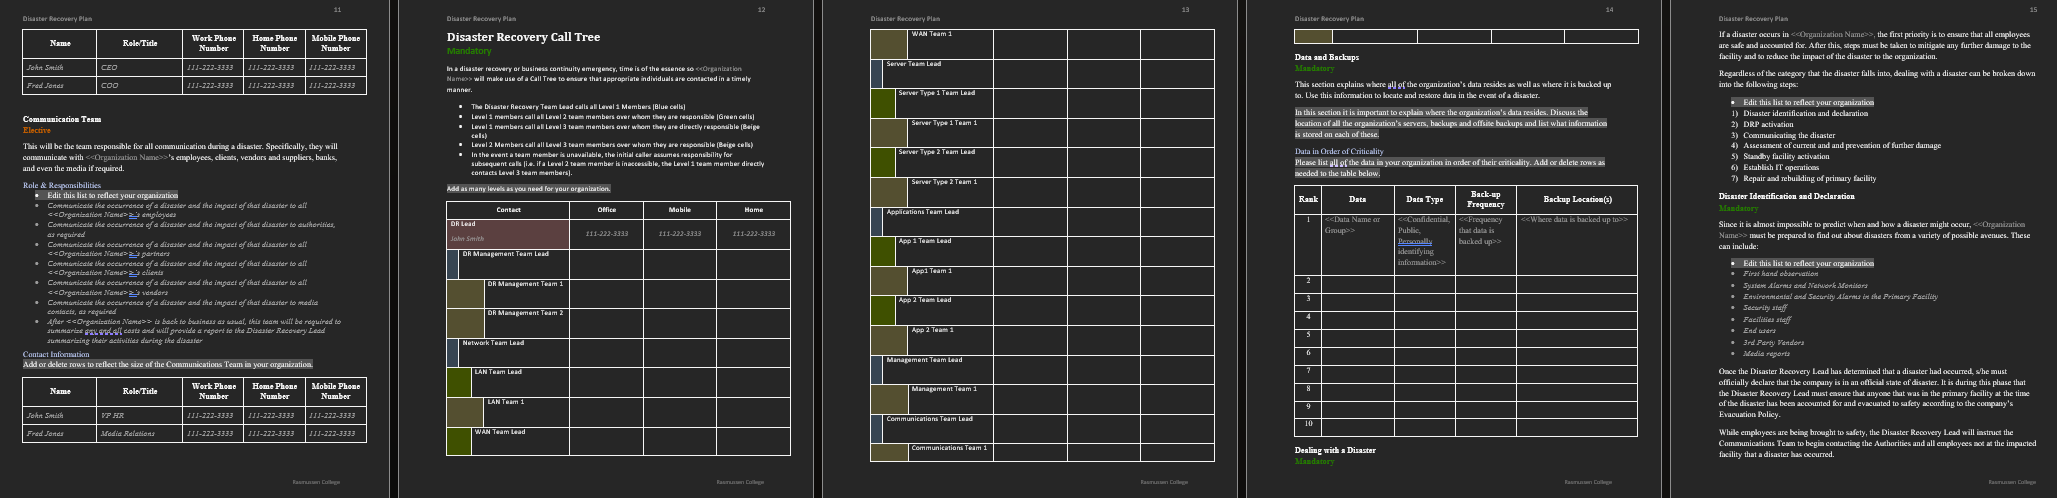Click the 'App 2 Team 1' row
Image resolution: width=2057 pixels, height=498 pixels.
pyautogui.click(x=1042, y=340)
